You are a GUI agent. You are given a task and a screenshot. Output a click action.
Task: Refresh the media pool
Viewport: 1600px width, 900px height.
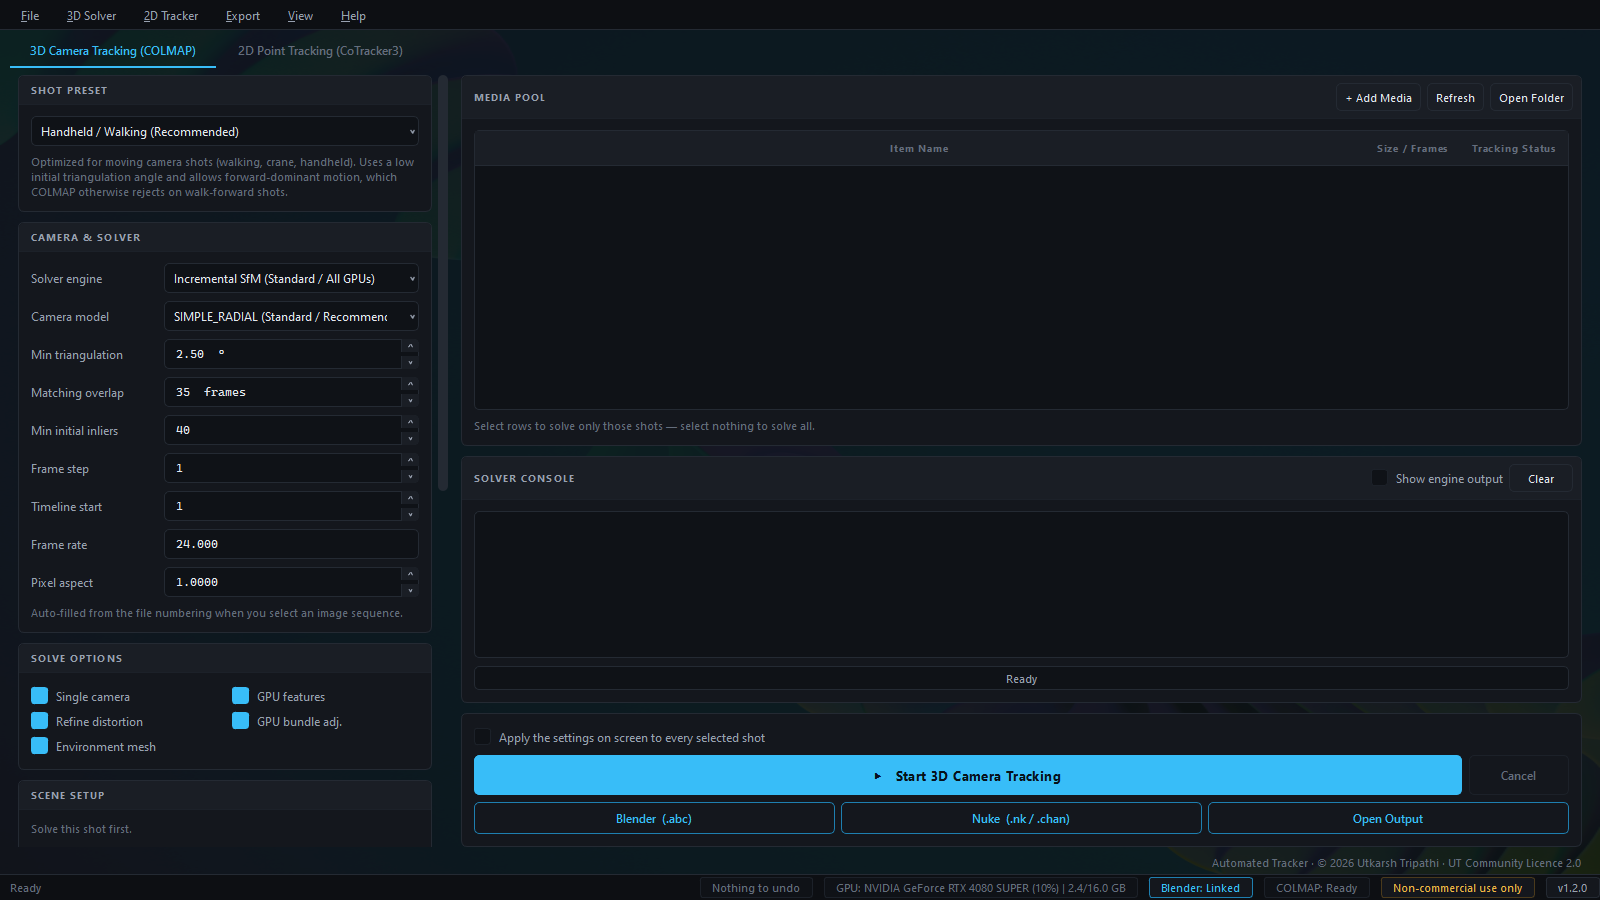click(1455, 98)
